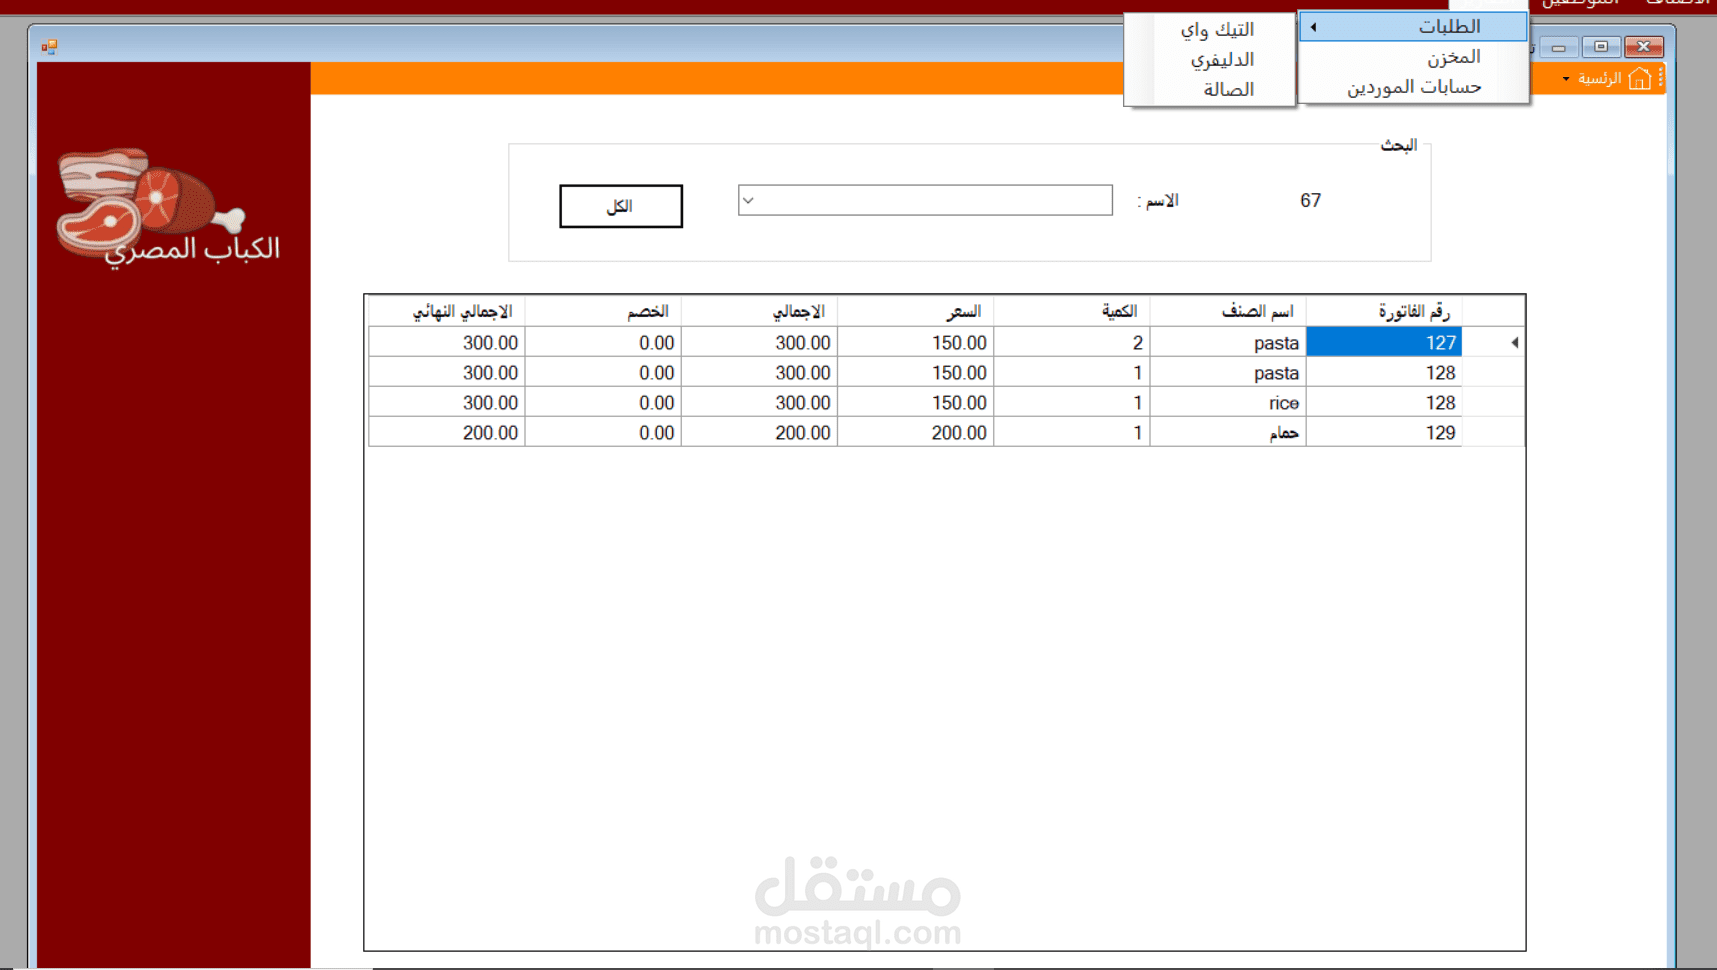Open the الطلبات menu entry
This screenshot has height=970, width=1717.
point(1413,27)
